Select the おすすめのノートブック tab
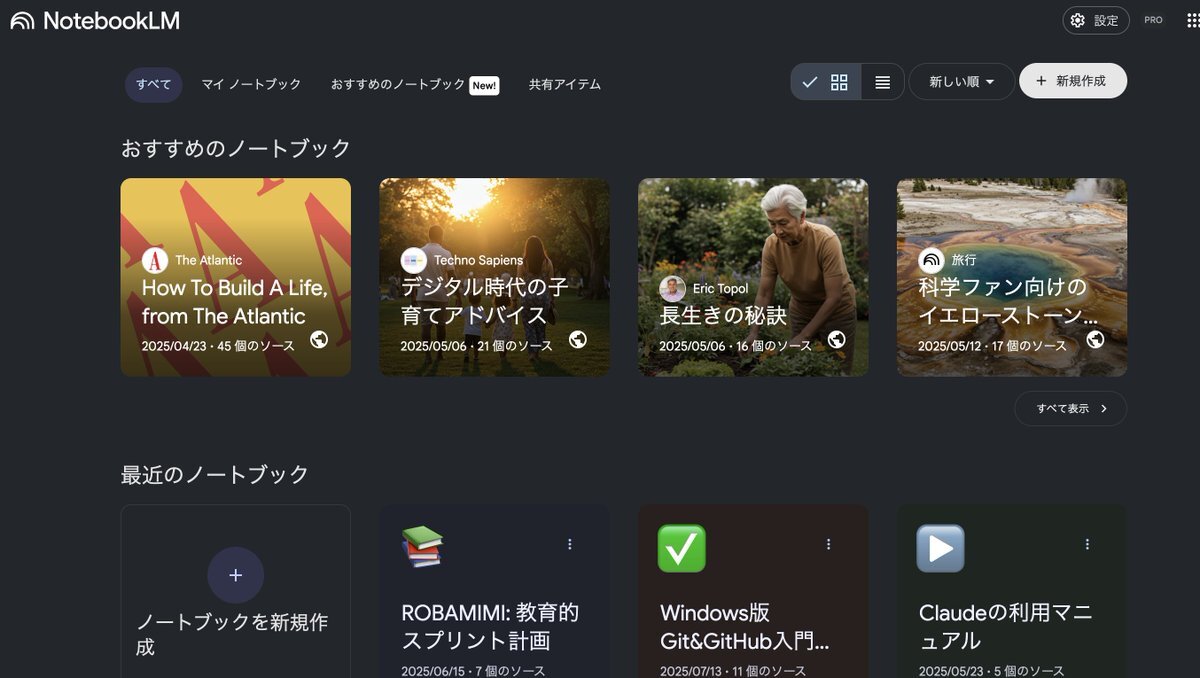This screenshot has height=678, width=1200. coord(398,85)
